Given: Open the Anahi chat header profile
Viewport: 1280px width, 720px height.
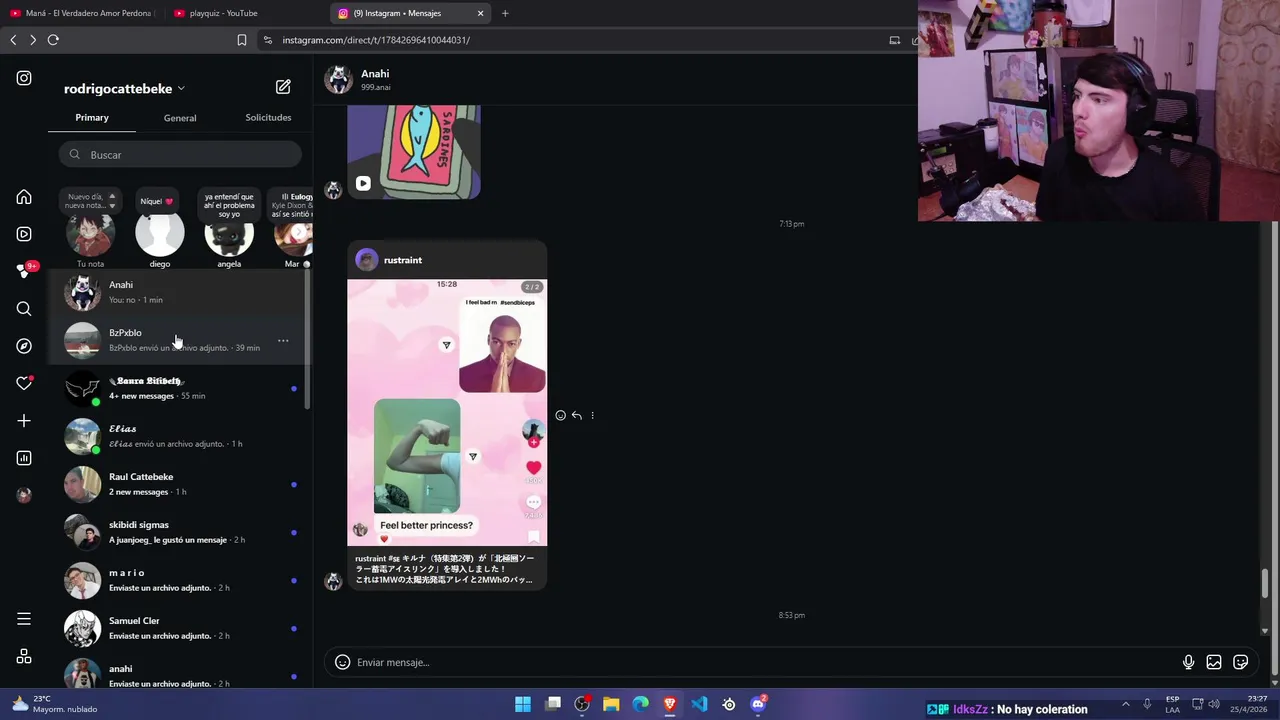Looking at the screenshot, I should pyautogui.click(x=358, y=79).
